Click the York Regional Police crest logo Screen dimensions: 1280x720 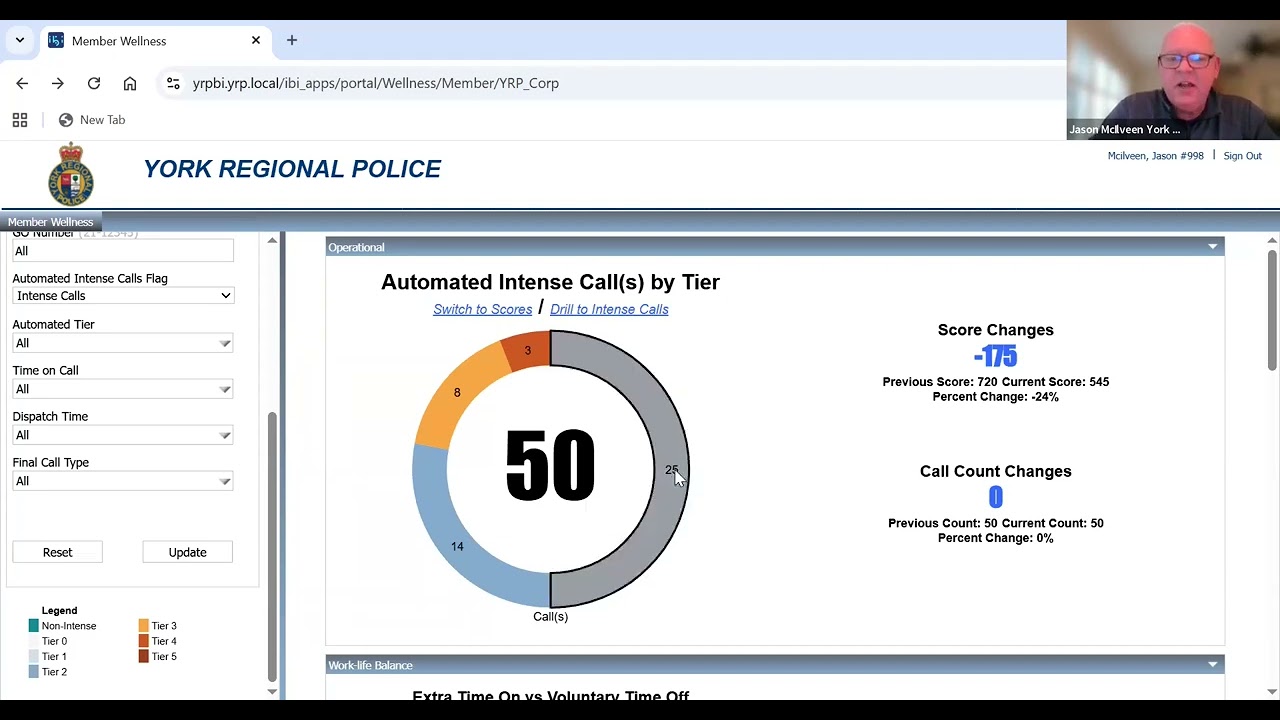[71, 175]
